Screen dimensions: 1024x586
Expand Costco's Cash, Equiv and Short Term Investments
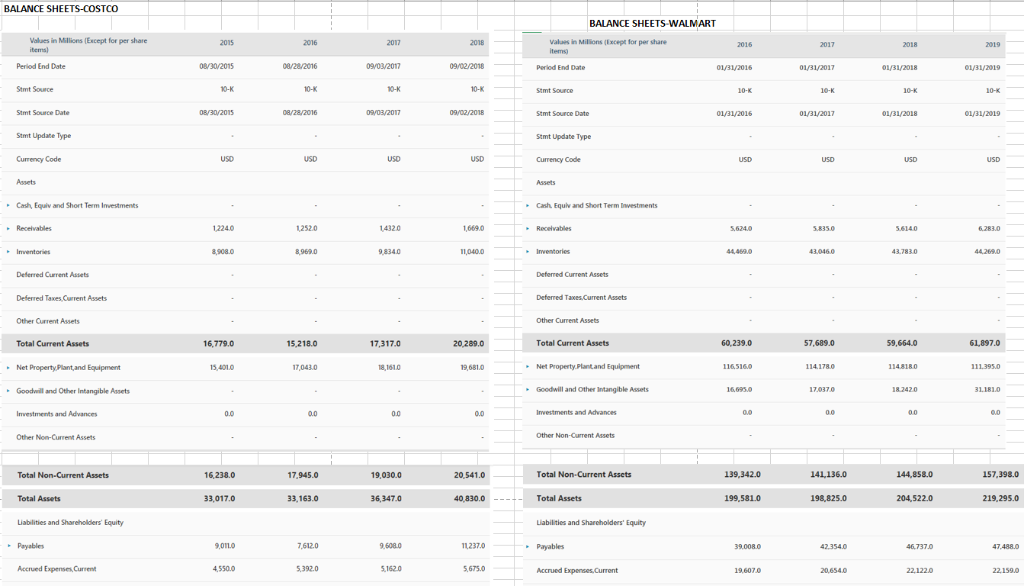(8, 205)
